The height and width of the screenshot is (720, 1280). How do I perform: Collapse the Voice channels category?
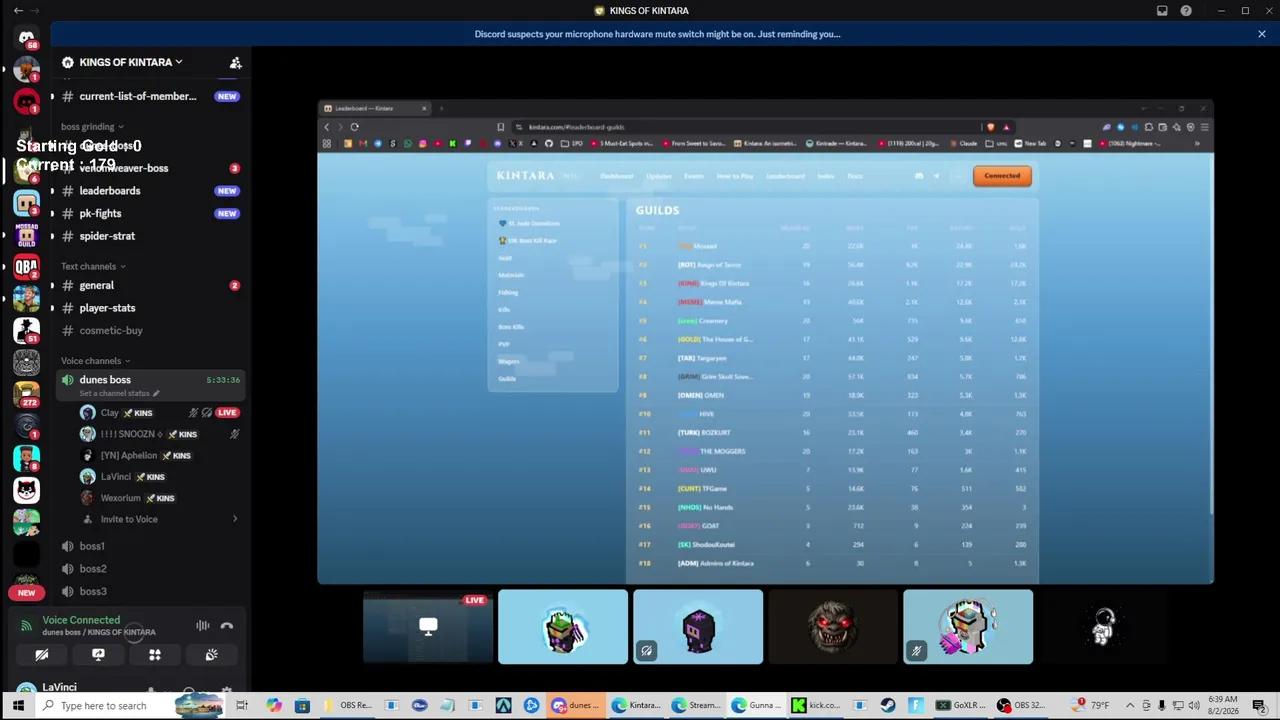(96, 361)
